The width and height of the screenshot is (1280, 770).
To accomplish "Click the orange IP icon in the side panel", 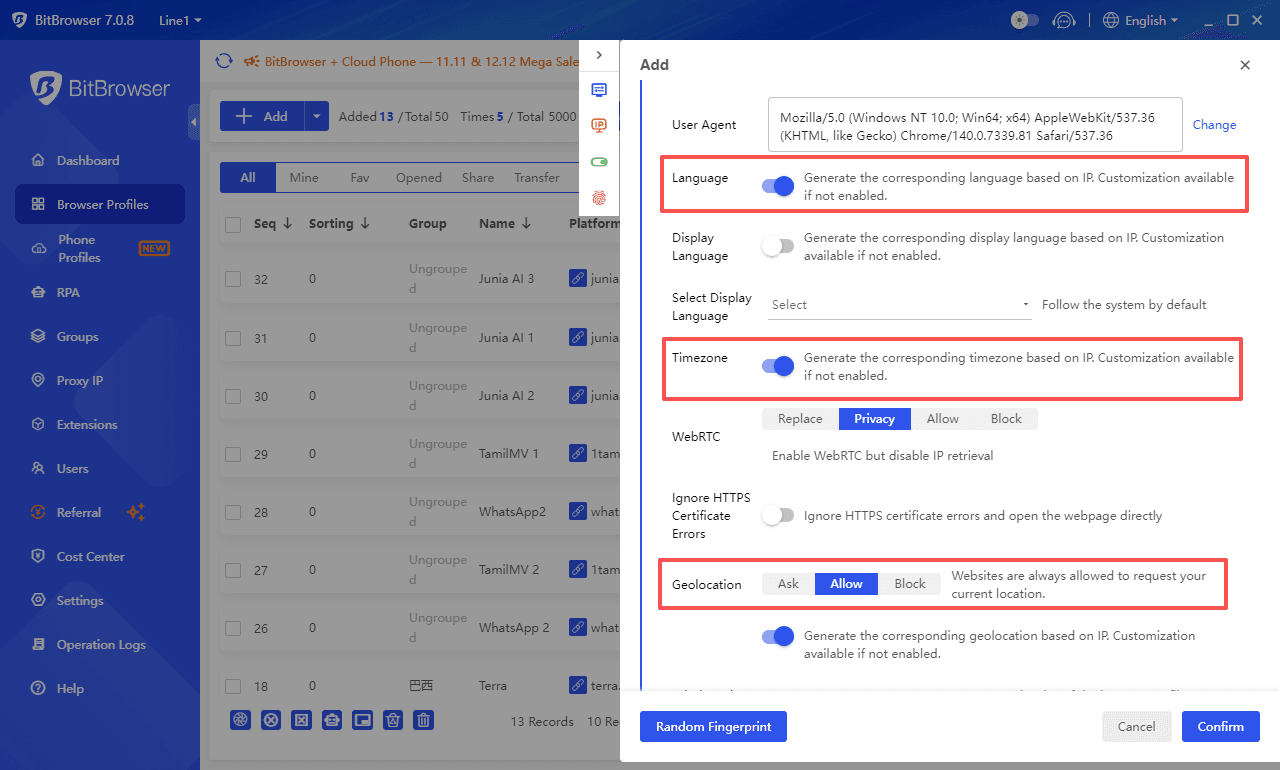I will [x=599, y=125].
